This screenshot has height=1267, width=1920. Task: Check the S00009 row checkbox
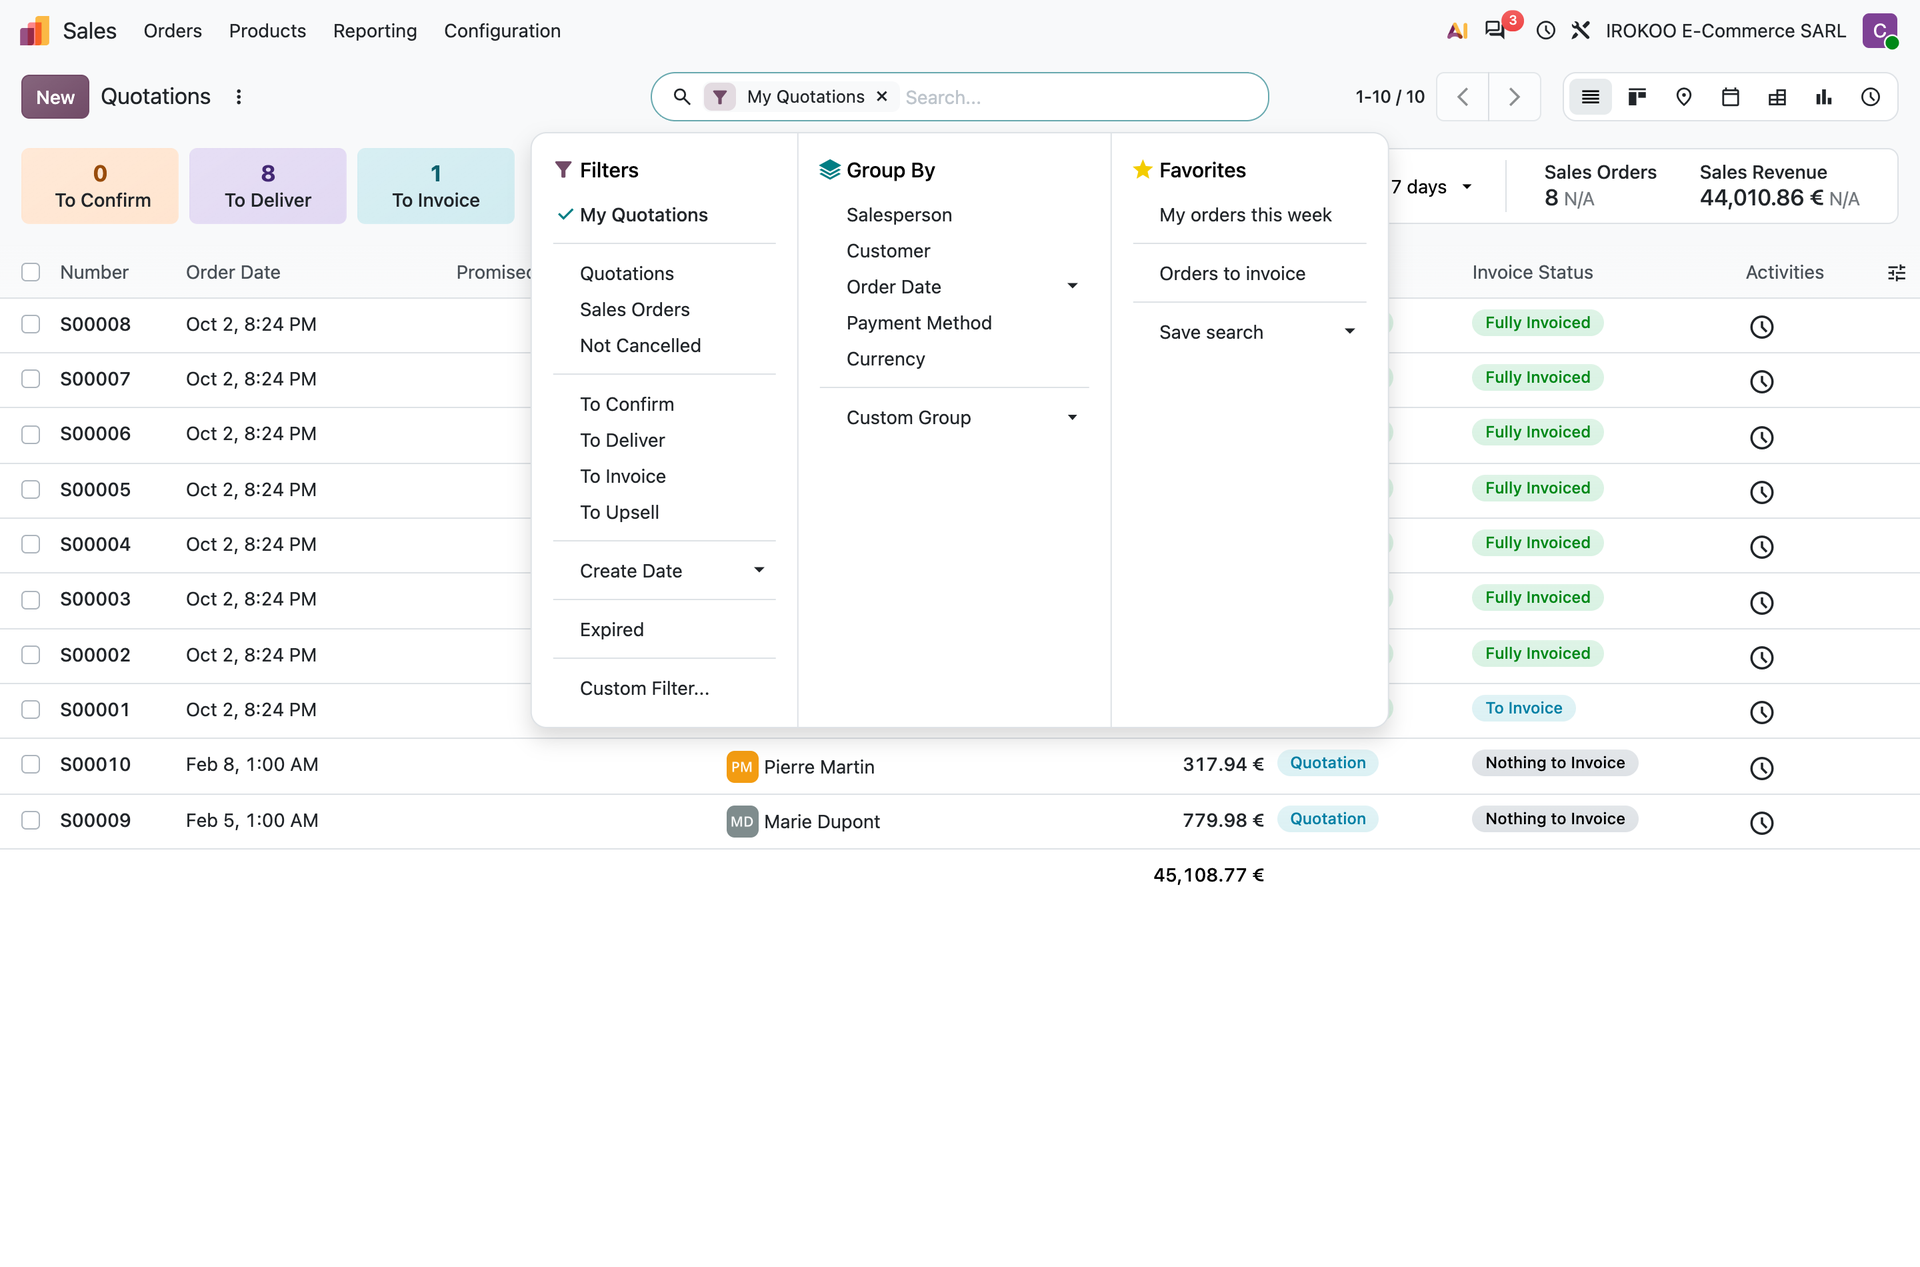click(31, 820)
